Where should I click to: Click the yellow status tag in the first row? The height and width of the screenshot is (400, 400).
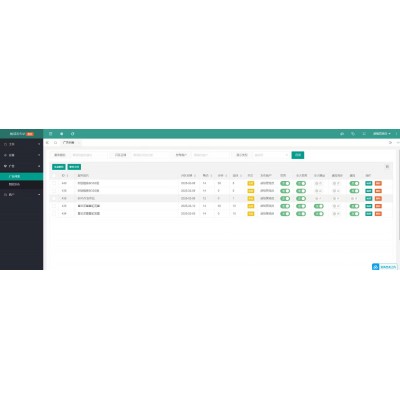(251, 183)
